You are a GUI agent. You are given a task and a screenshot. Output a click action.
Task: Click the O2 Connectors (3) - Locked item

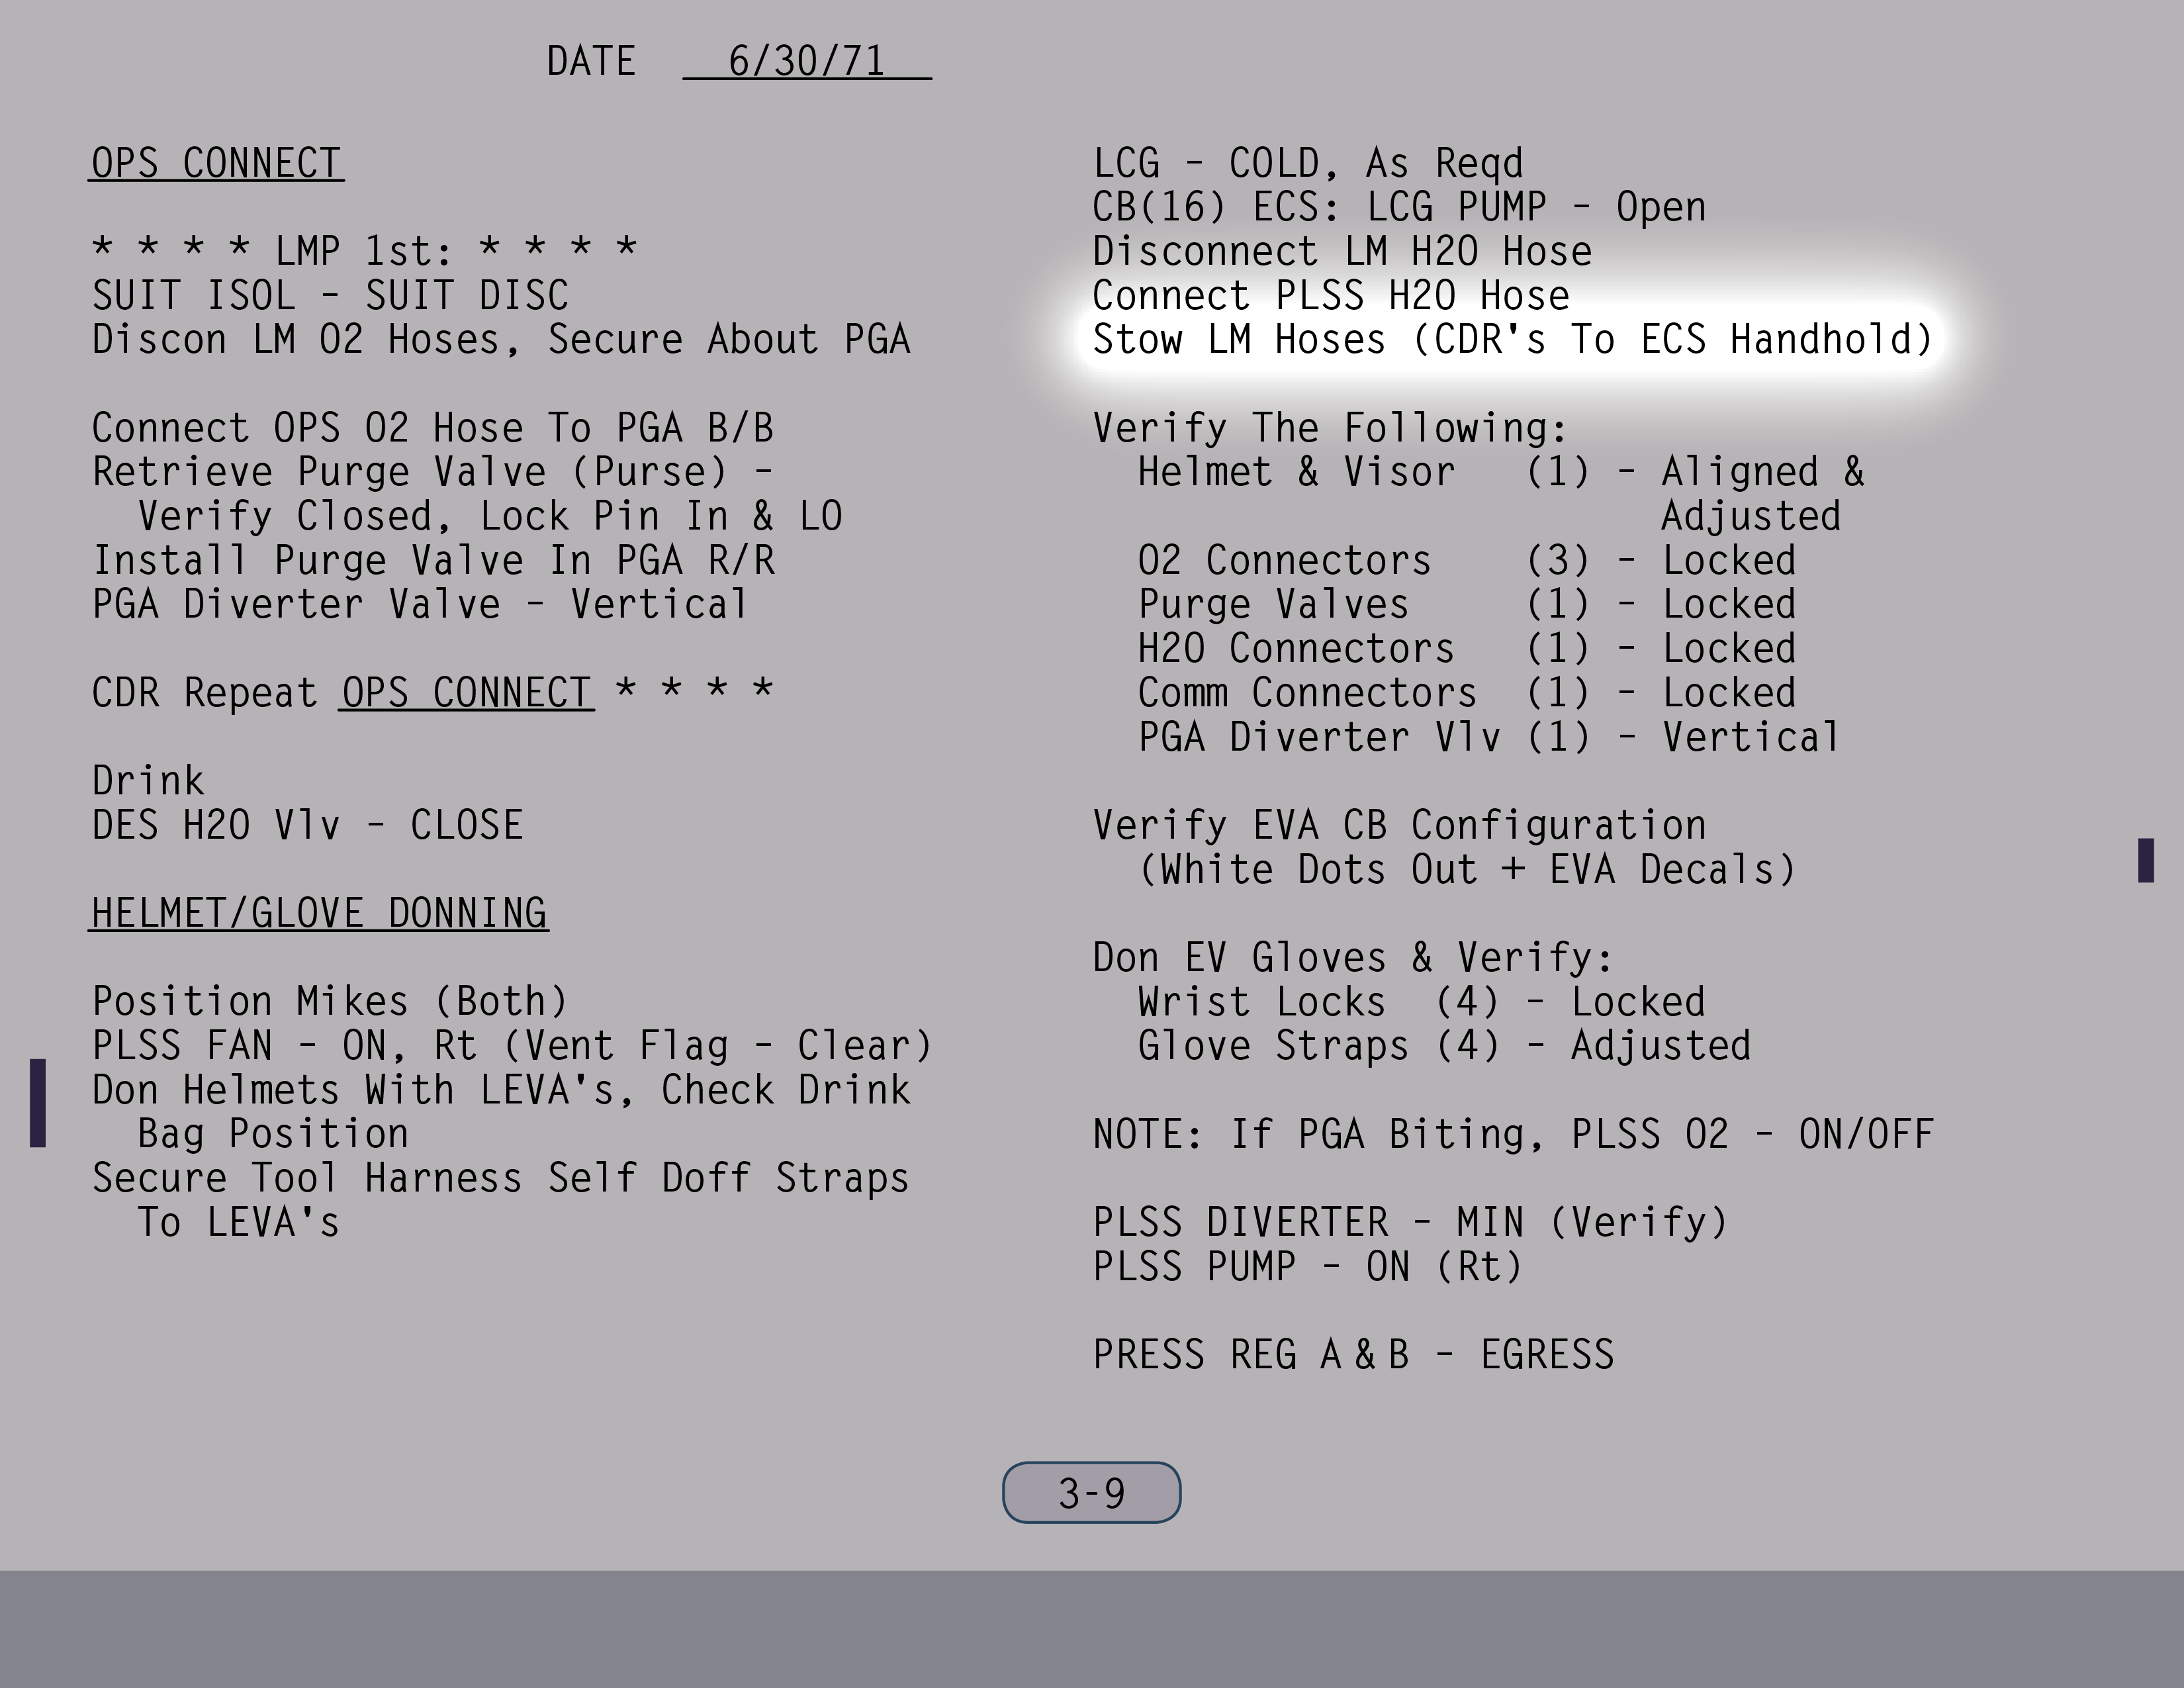point(1466,561)
